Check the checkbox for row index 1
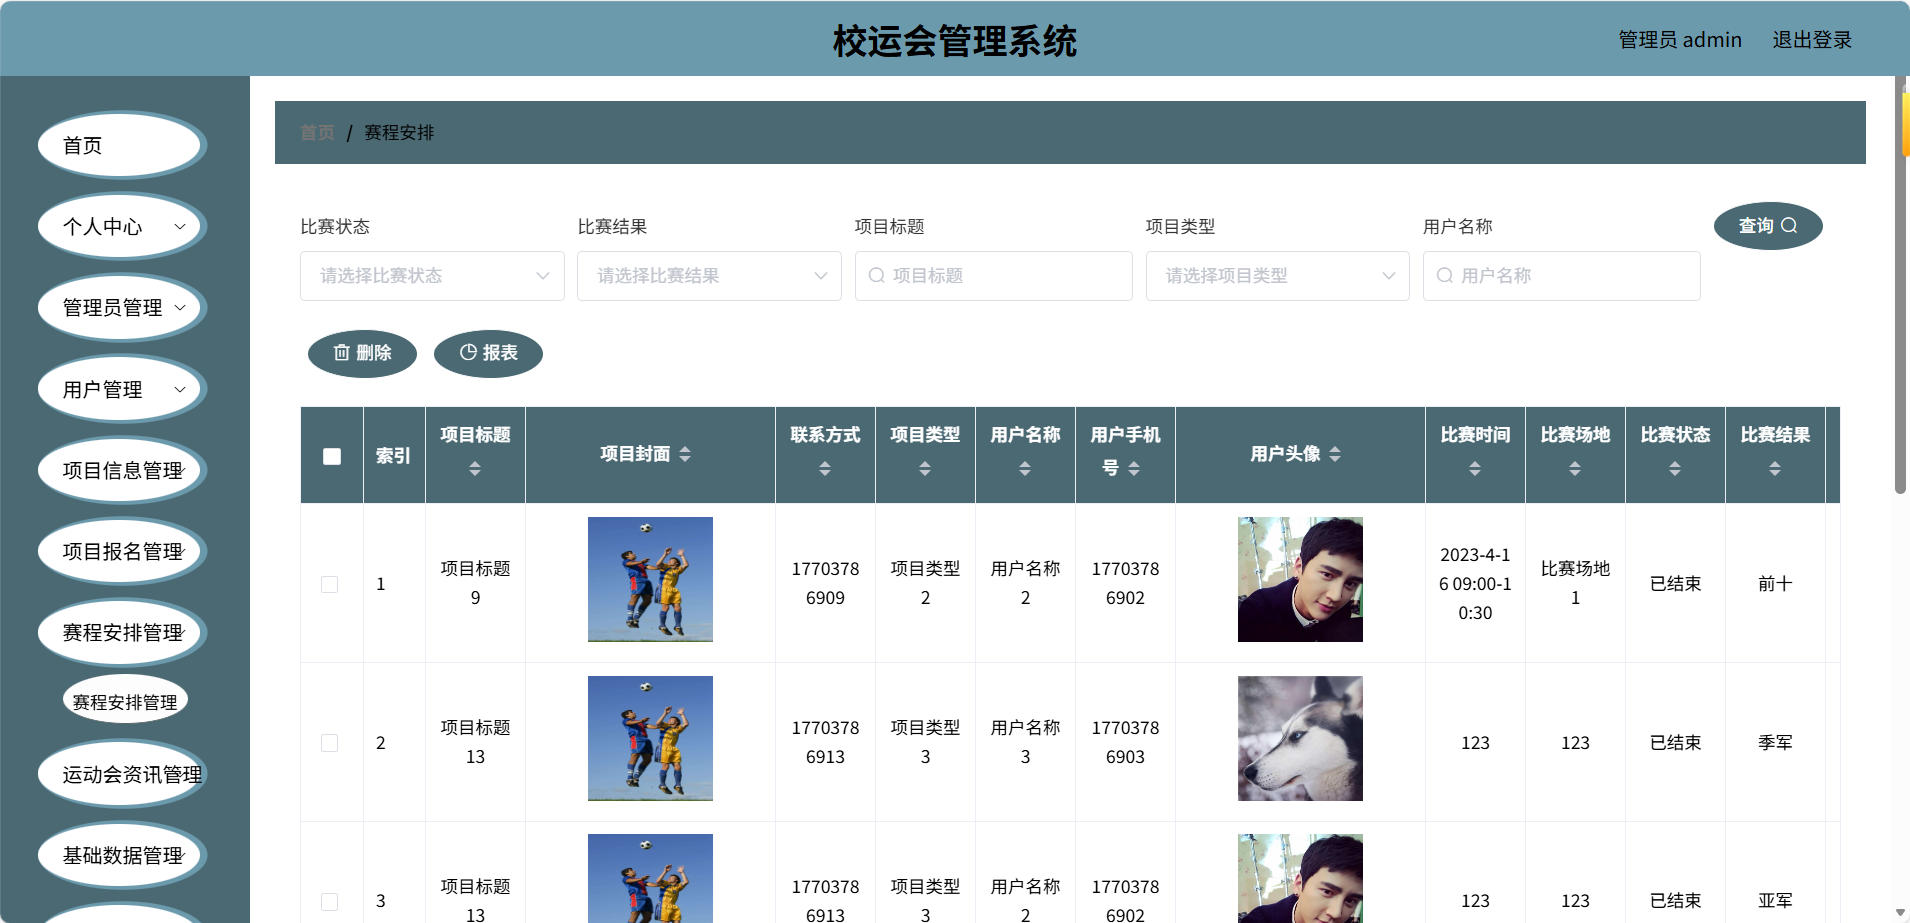Image resolution: width=1910 pixels, height=923 pixels. click(x=329, y=584)
